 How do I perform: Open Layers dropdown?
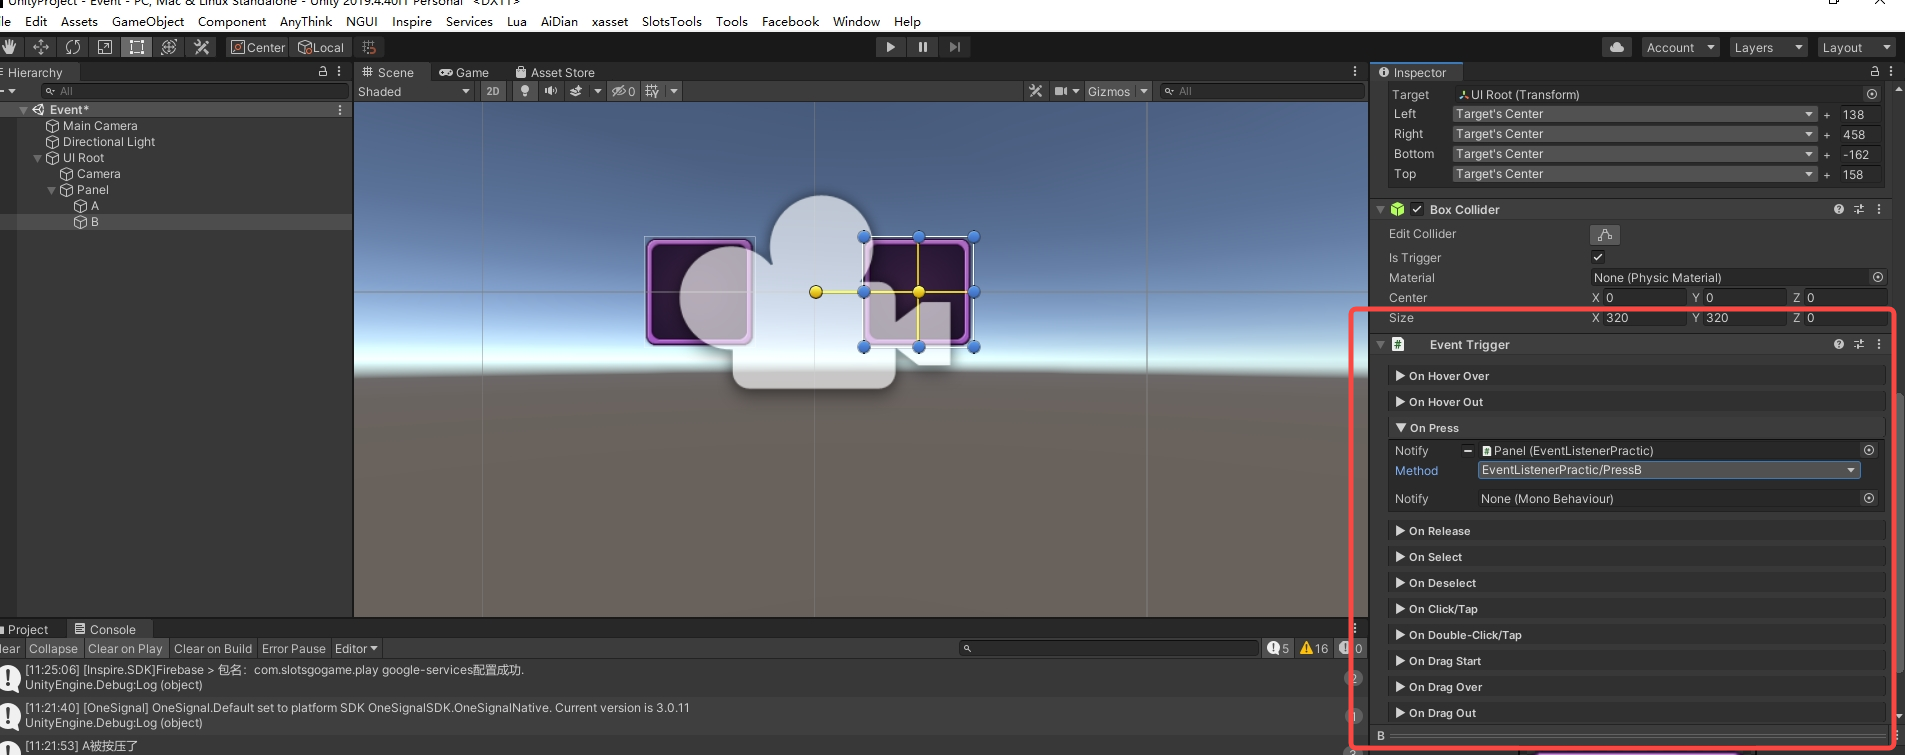tap(1768, 47)
